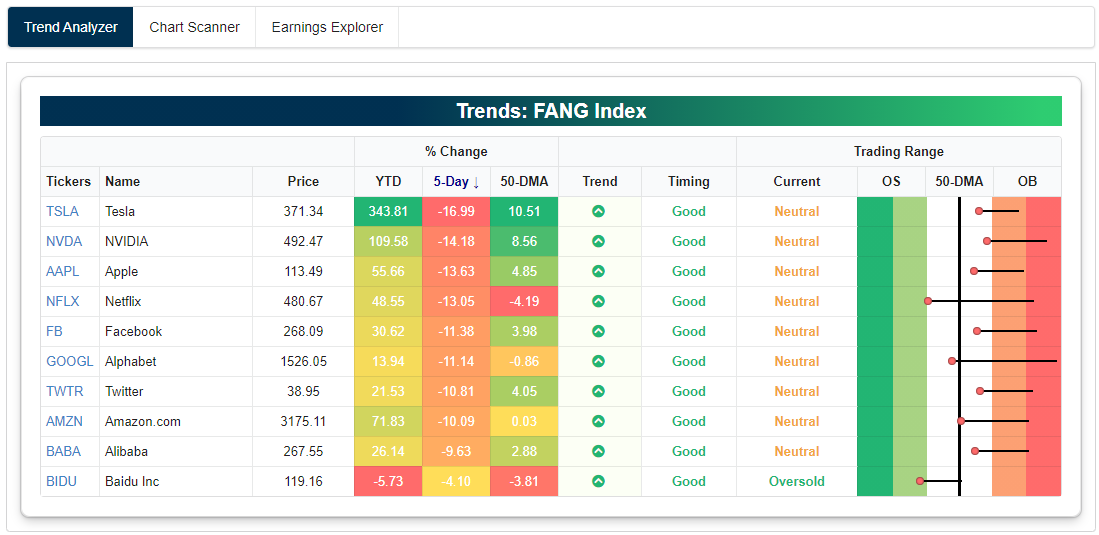Click the red dot on Tesla's trading range
Image resolution: width=1099 pixels, height=535 pixels.
(979, 211)
